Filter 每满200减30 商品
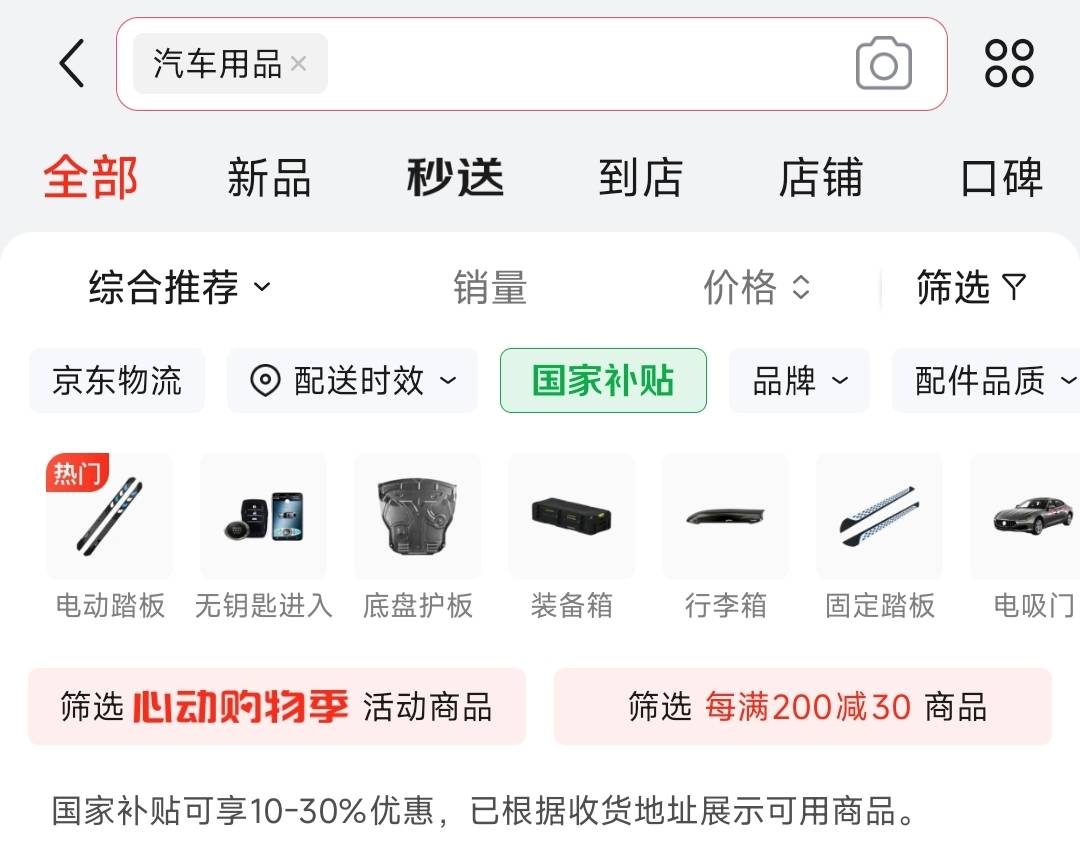This screenshot has width=1080, height=863. tap(803, 707)
